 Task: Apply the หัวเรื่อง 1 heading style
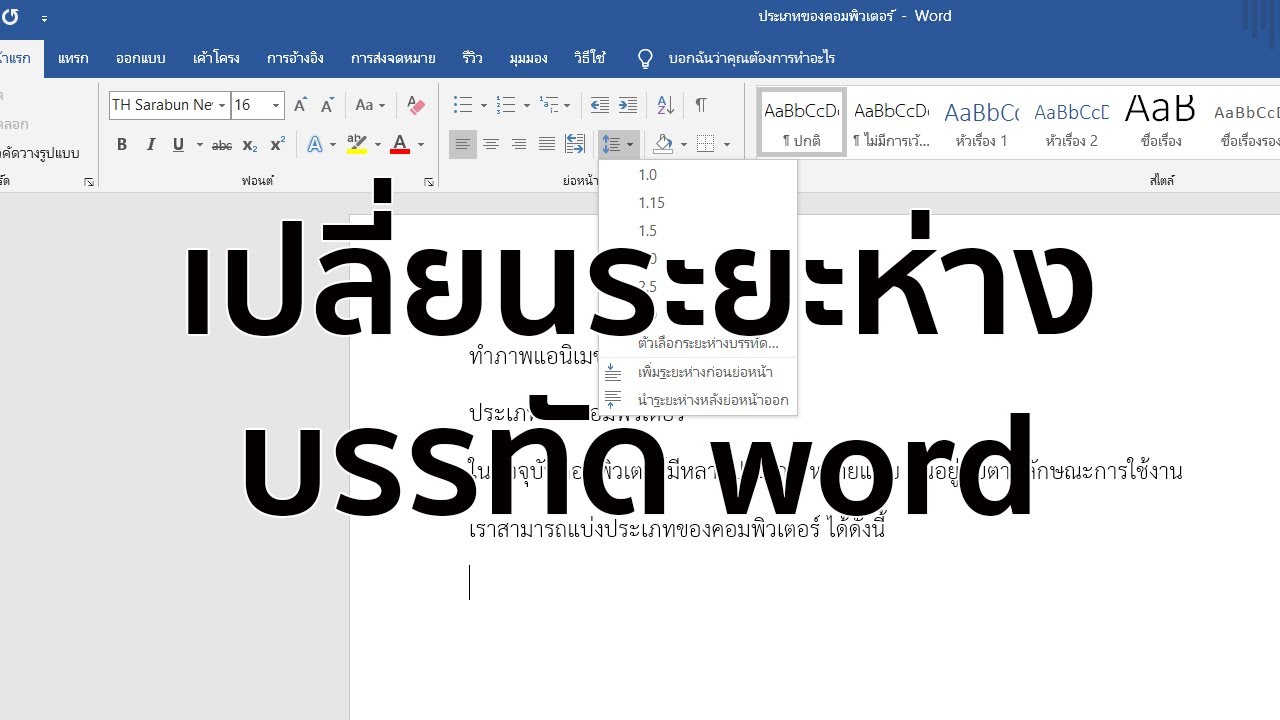click(981, 122)
